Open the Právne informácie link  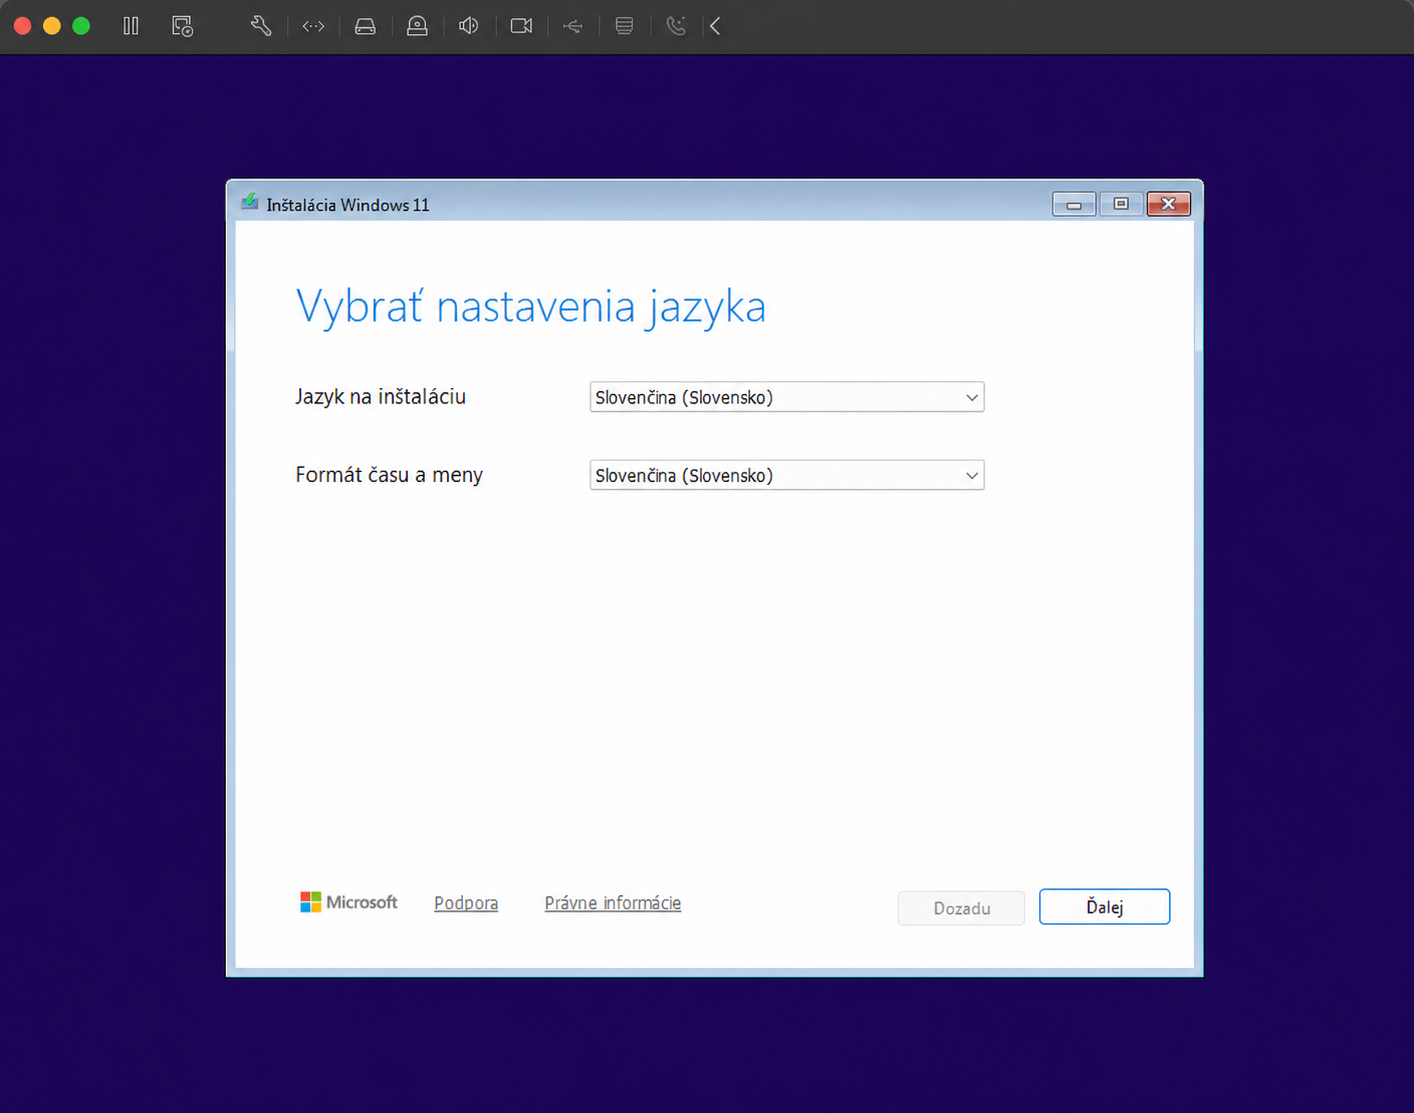click(x=613, y=903)
